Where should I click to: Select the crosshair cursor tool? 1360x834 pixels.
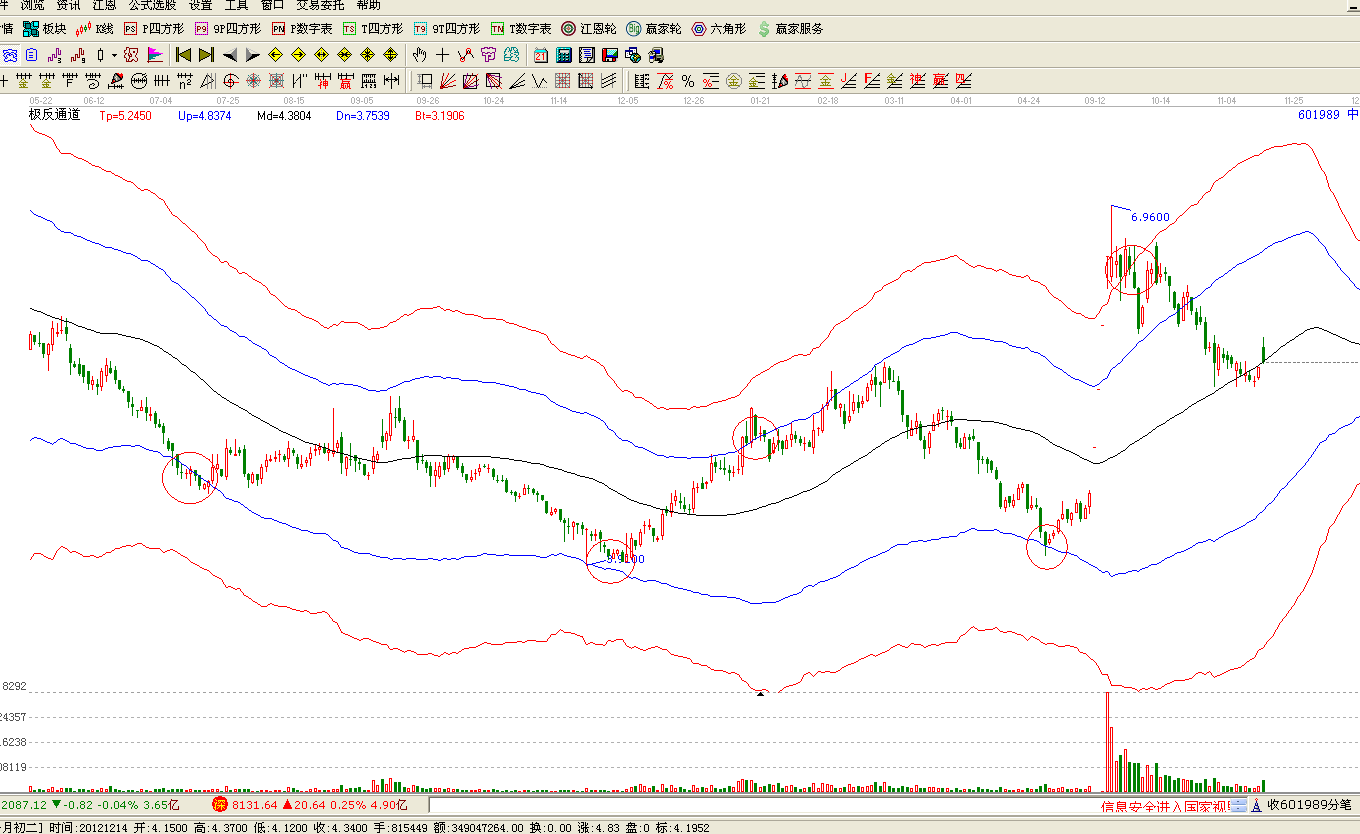click(x=442, y=54)
